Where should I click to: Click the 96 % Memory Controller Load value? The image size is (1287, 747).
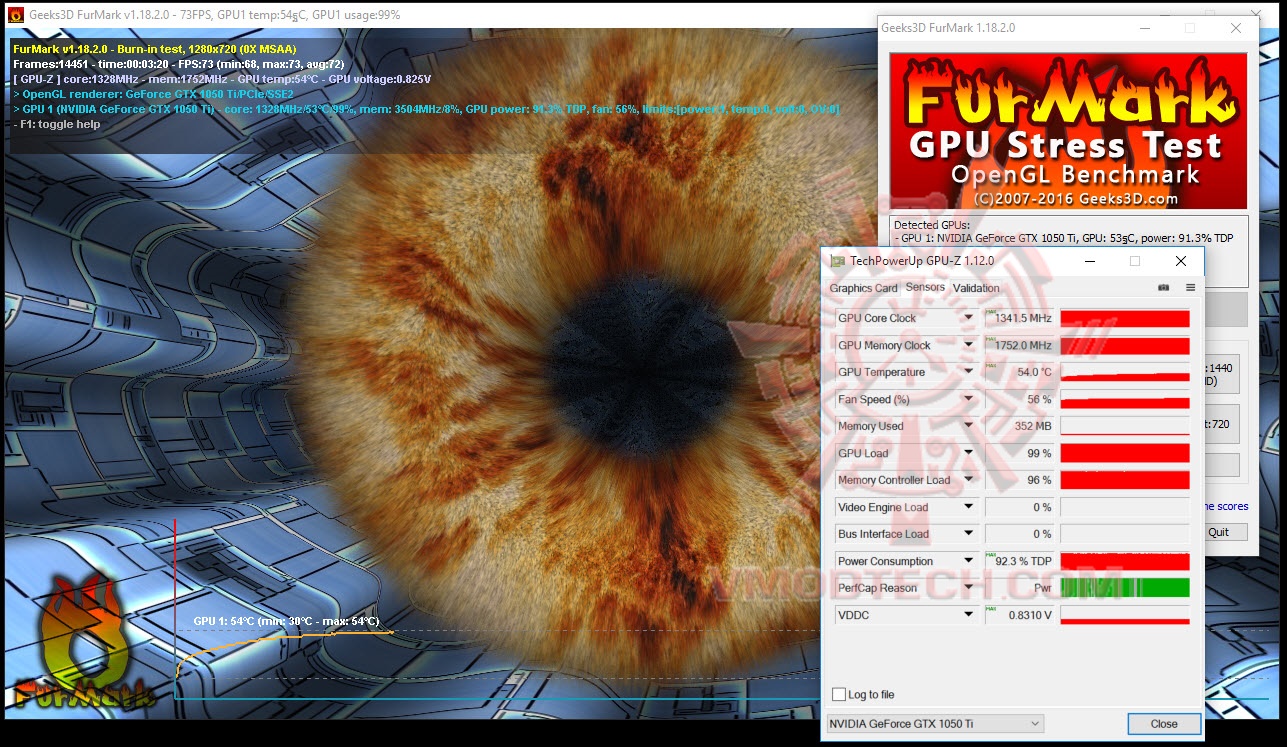click(1021, 480)
